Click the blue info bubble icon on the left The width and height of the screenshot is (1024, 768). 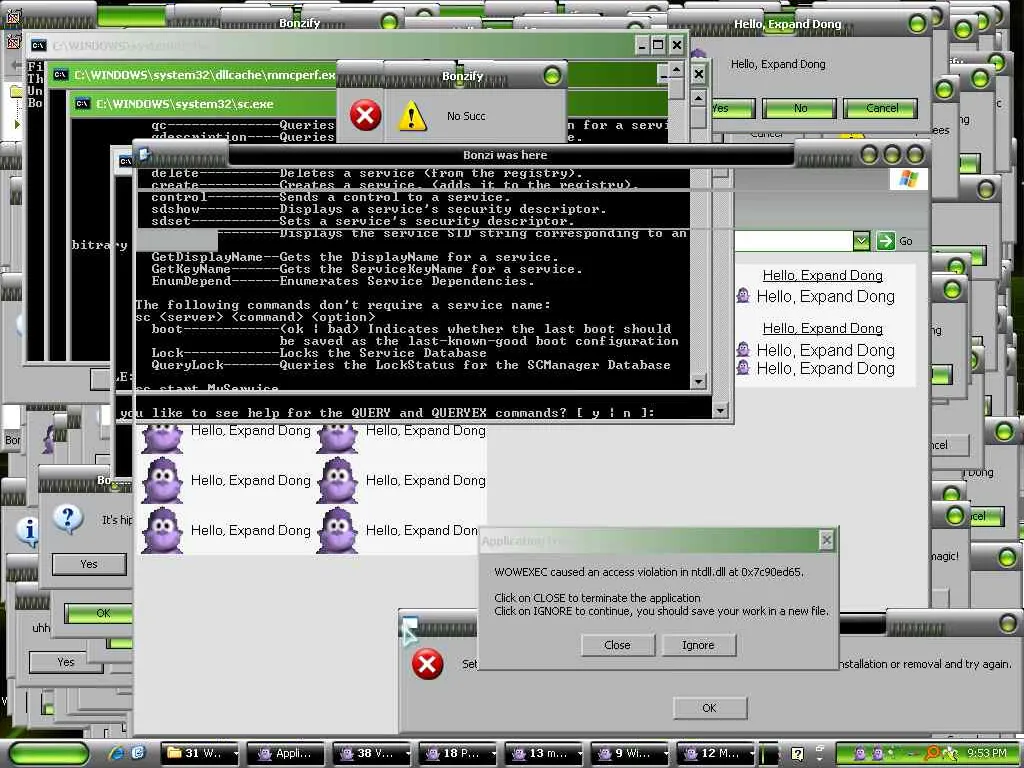tap(28, 532)
